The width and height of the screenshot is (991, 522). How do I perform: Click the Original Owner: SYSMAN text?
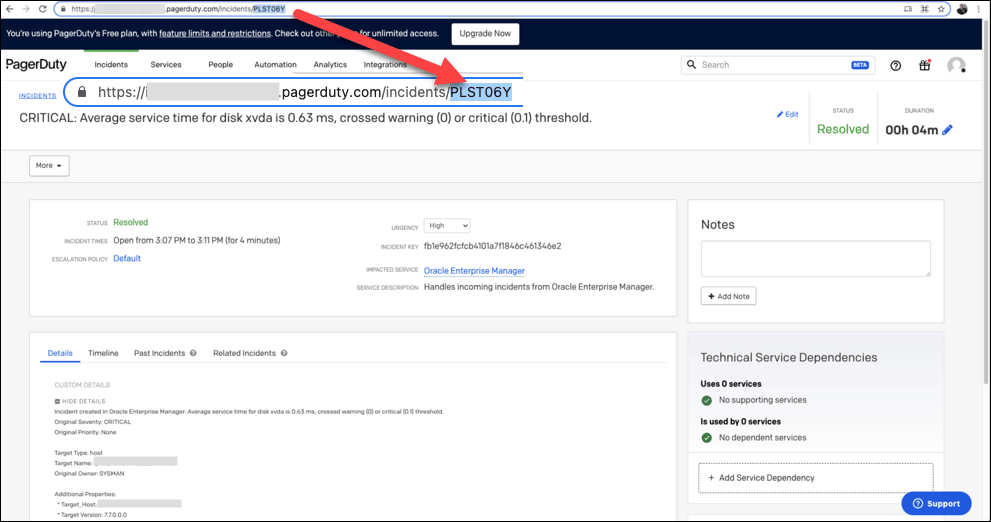(x=89, y=473)
